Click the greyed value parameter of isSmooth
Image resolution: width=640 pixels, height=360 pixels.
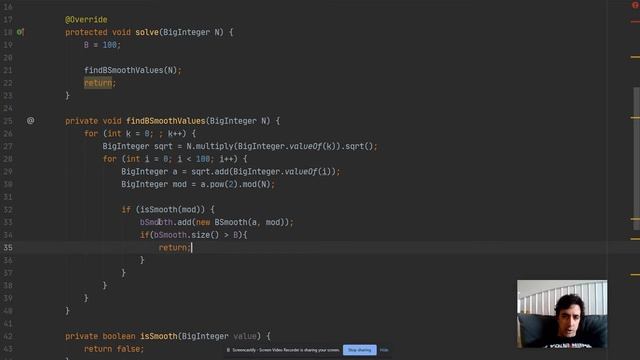pyautogui.click(x=244, y=336)
